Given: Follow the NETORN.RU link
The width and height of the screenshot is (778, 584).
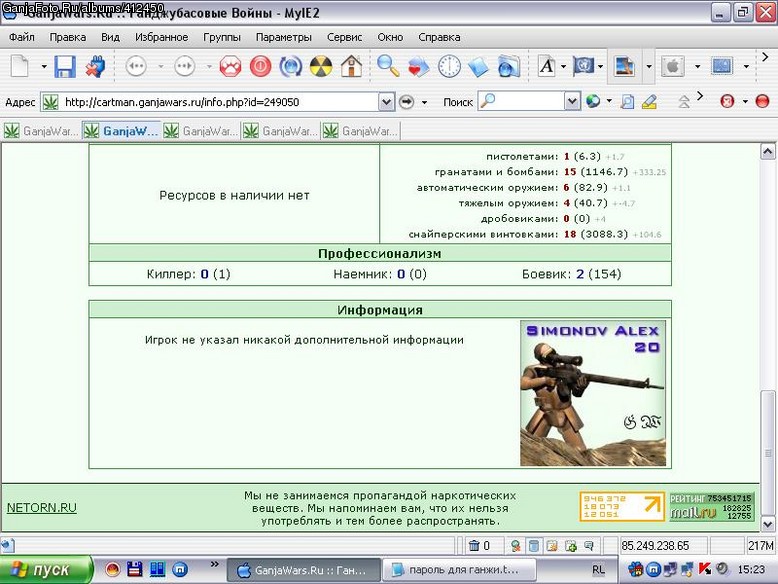Looking at the screenshot, I should coord(42,508).
